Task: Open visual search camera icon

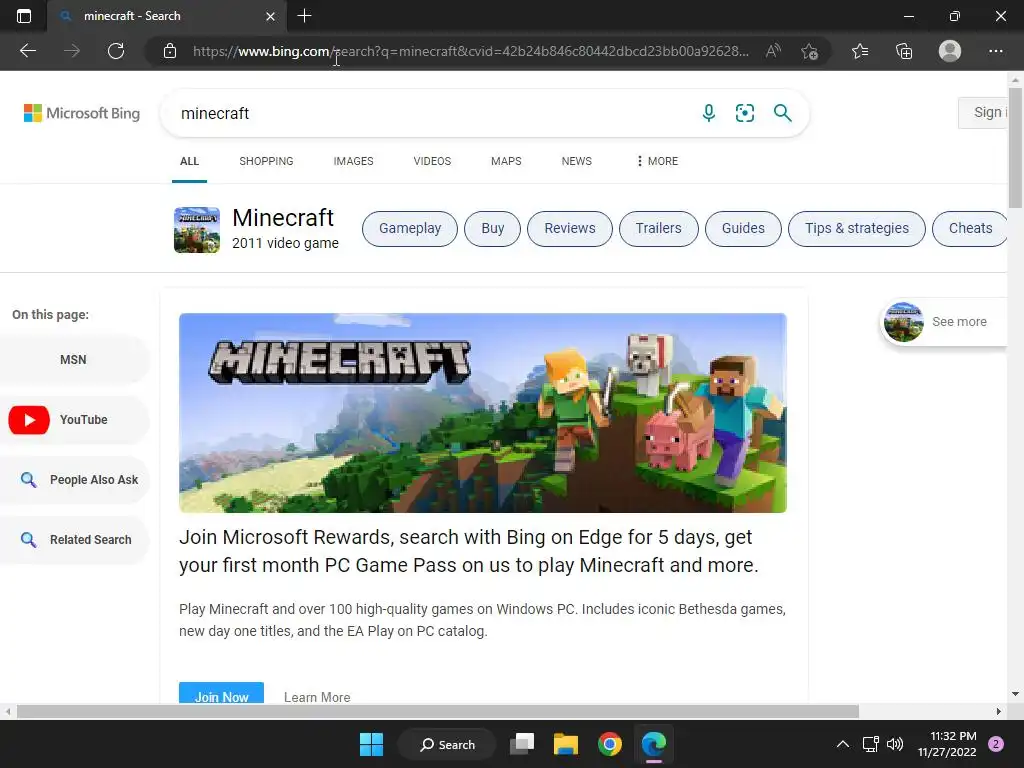Action: click(744, 113)
